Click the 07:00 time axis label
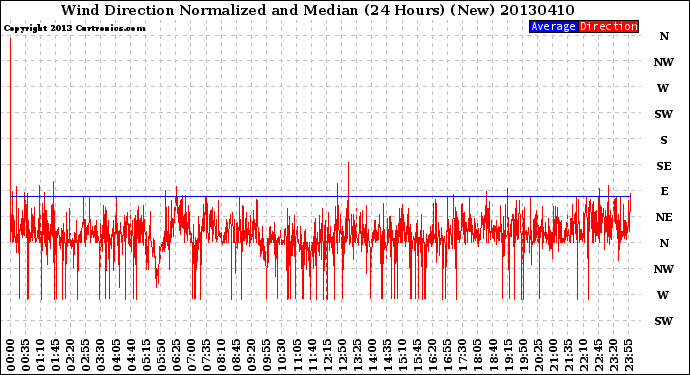This screenshot has width=690, height=375. [x=191, y=355]
